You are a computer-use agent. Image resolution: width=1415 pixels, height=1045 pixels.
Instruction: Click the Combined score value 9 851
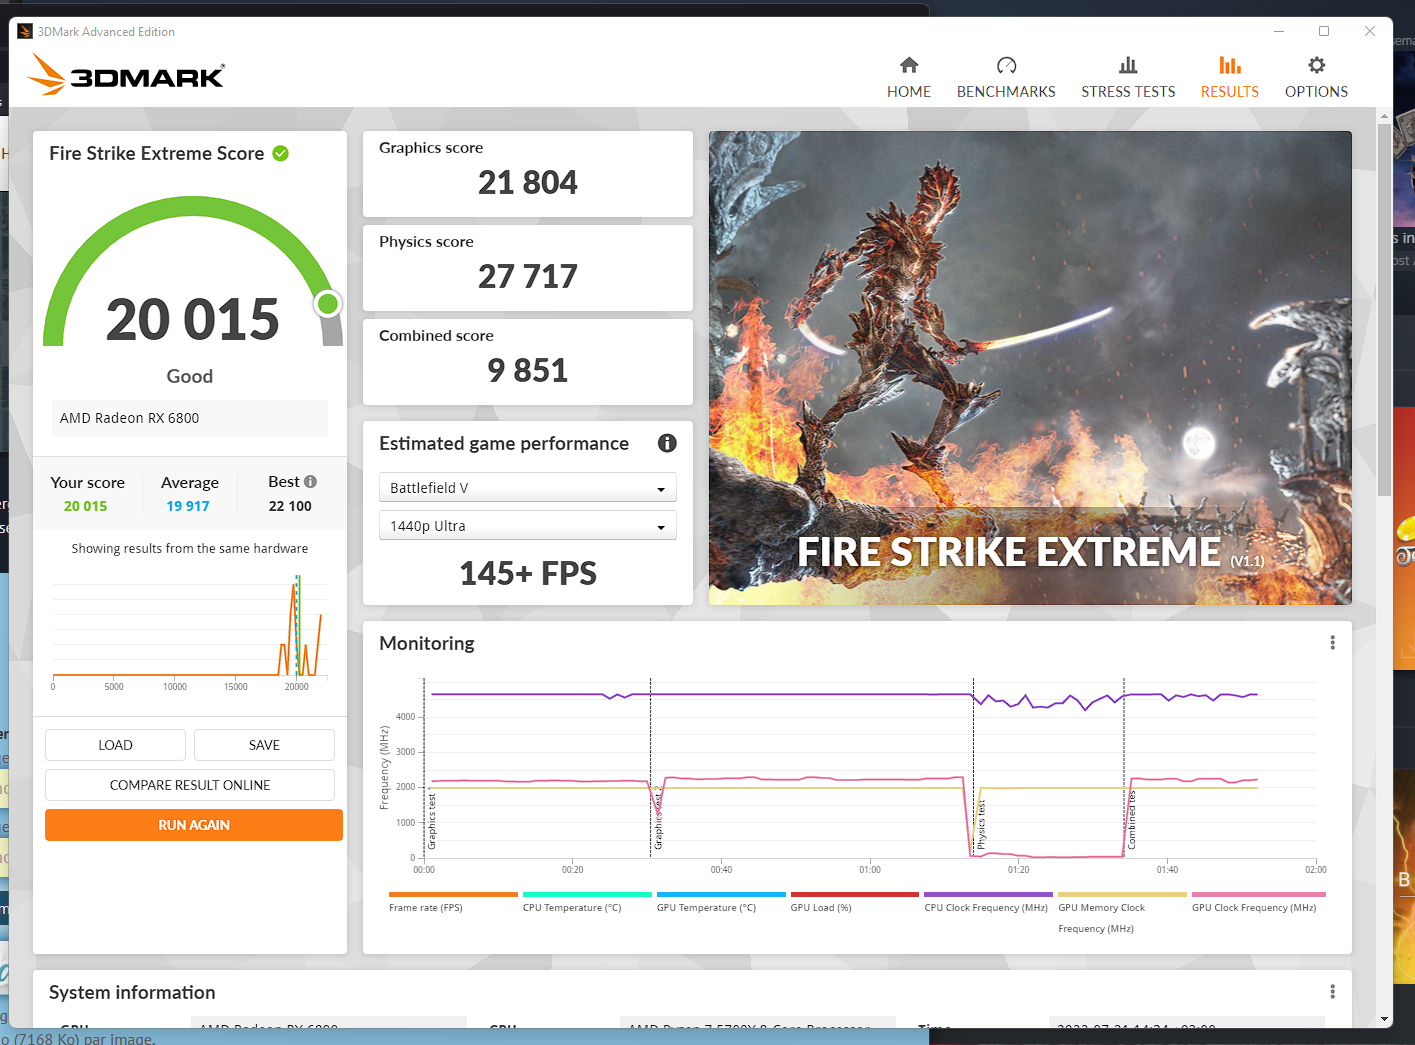(x=528, y=371)
